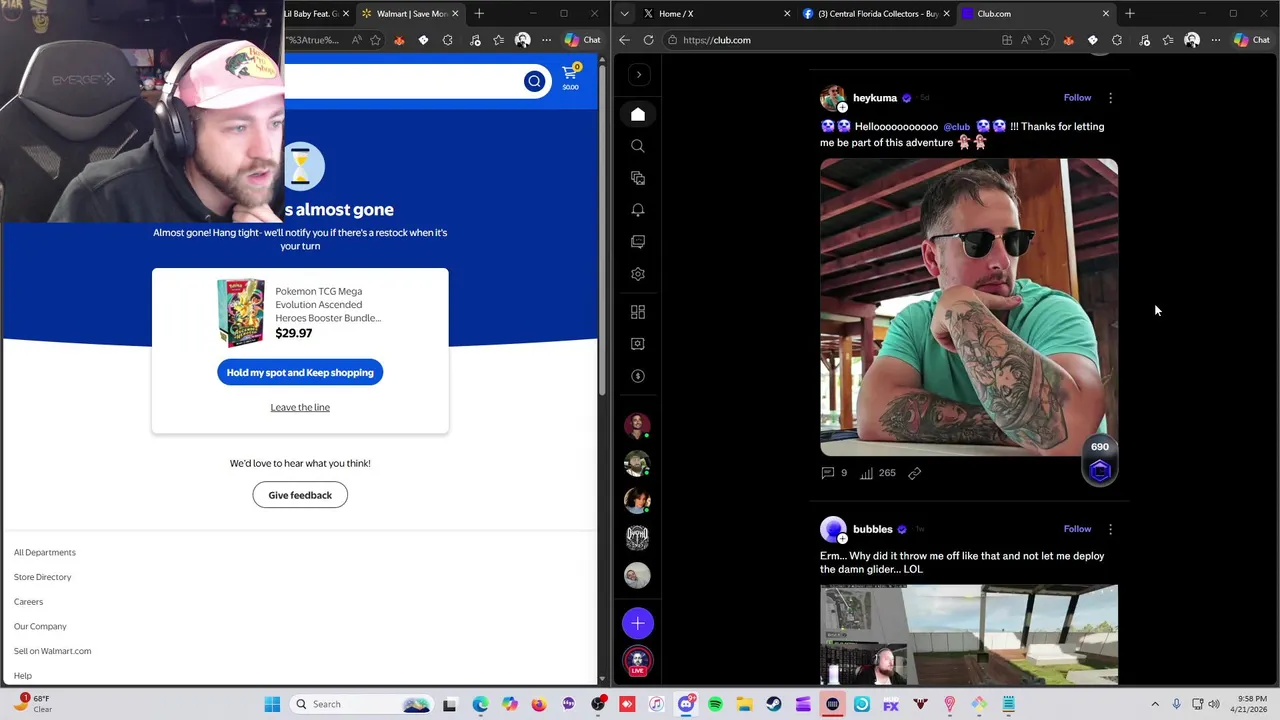Open the dollar coin icon in Club sidebar
This screenshot has height=720, width=1280.
click(x=638, y=376)
